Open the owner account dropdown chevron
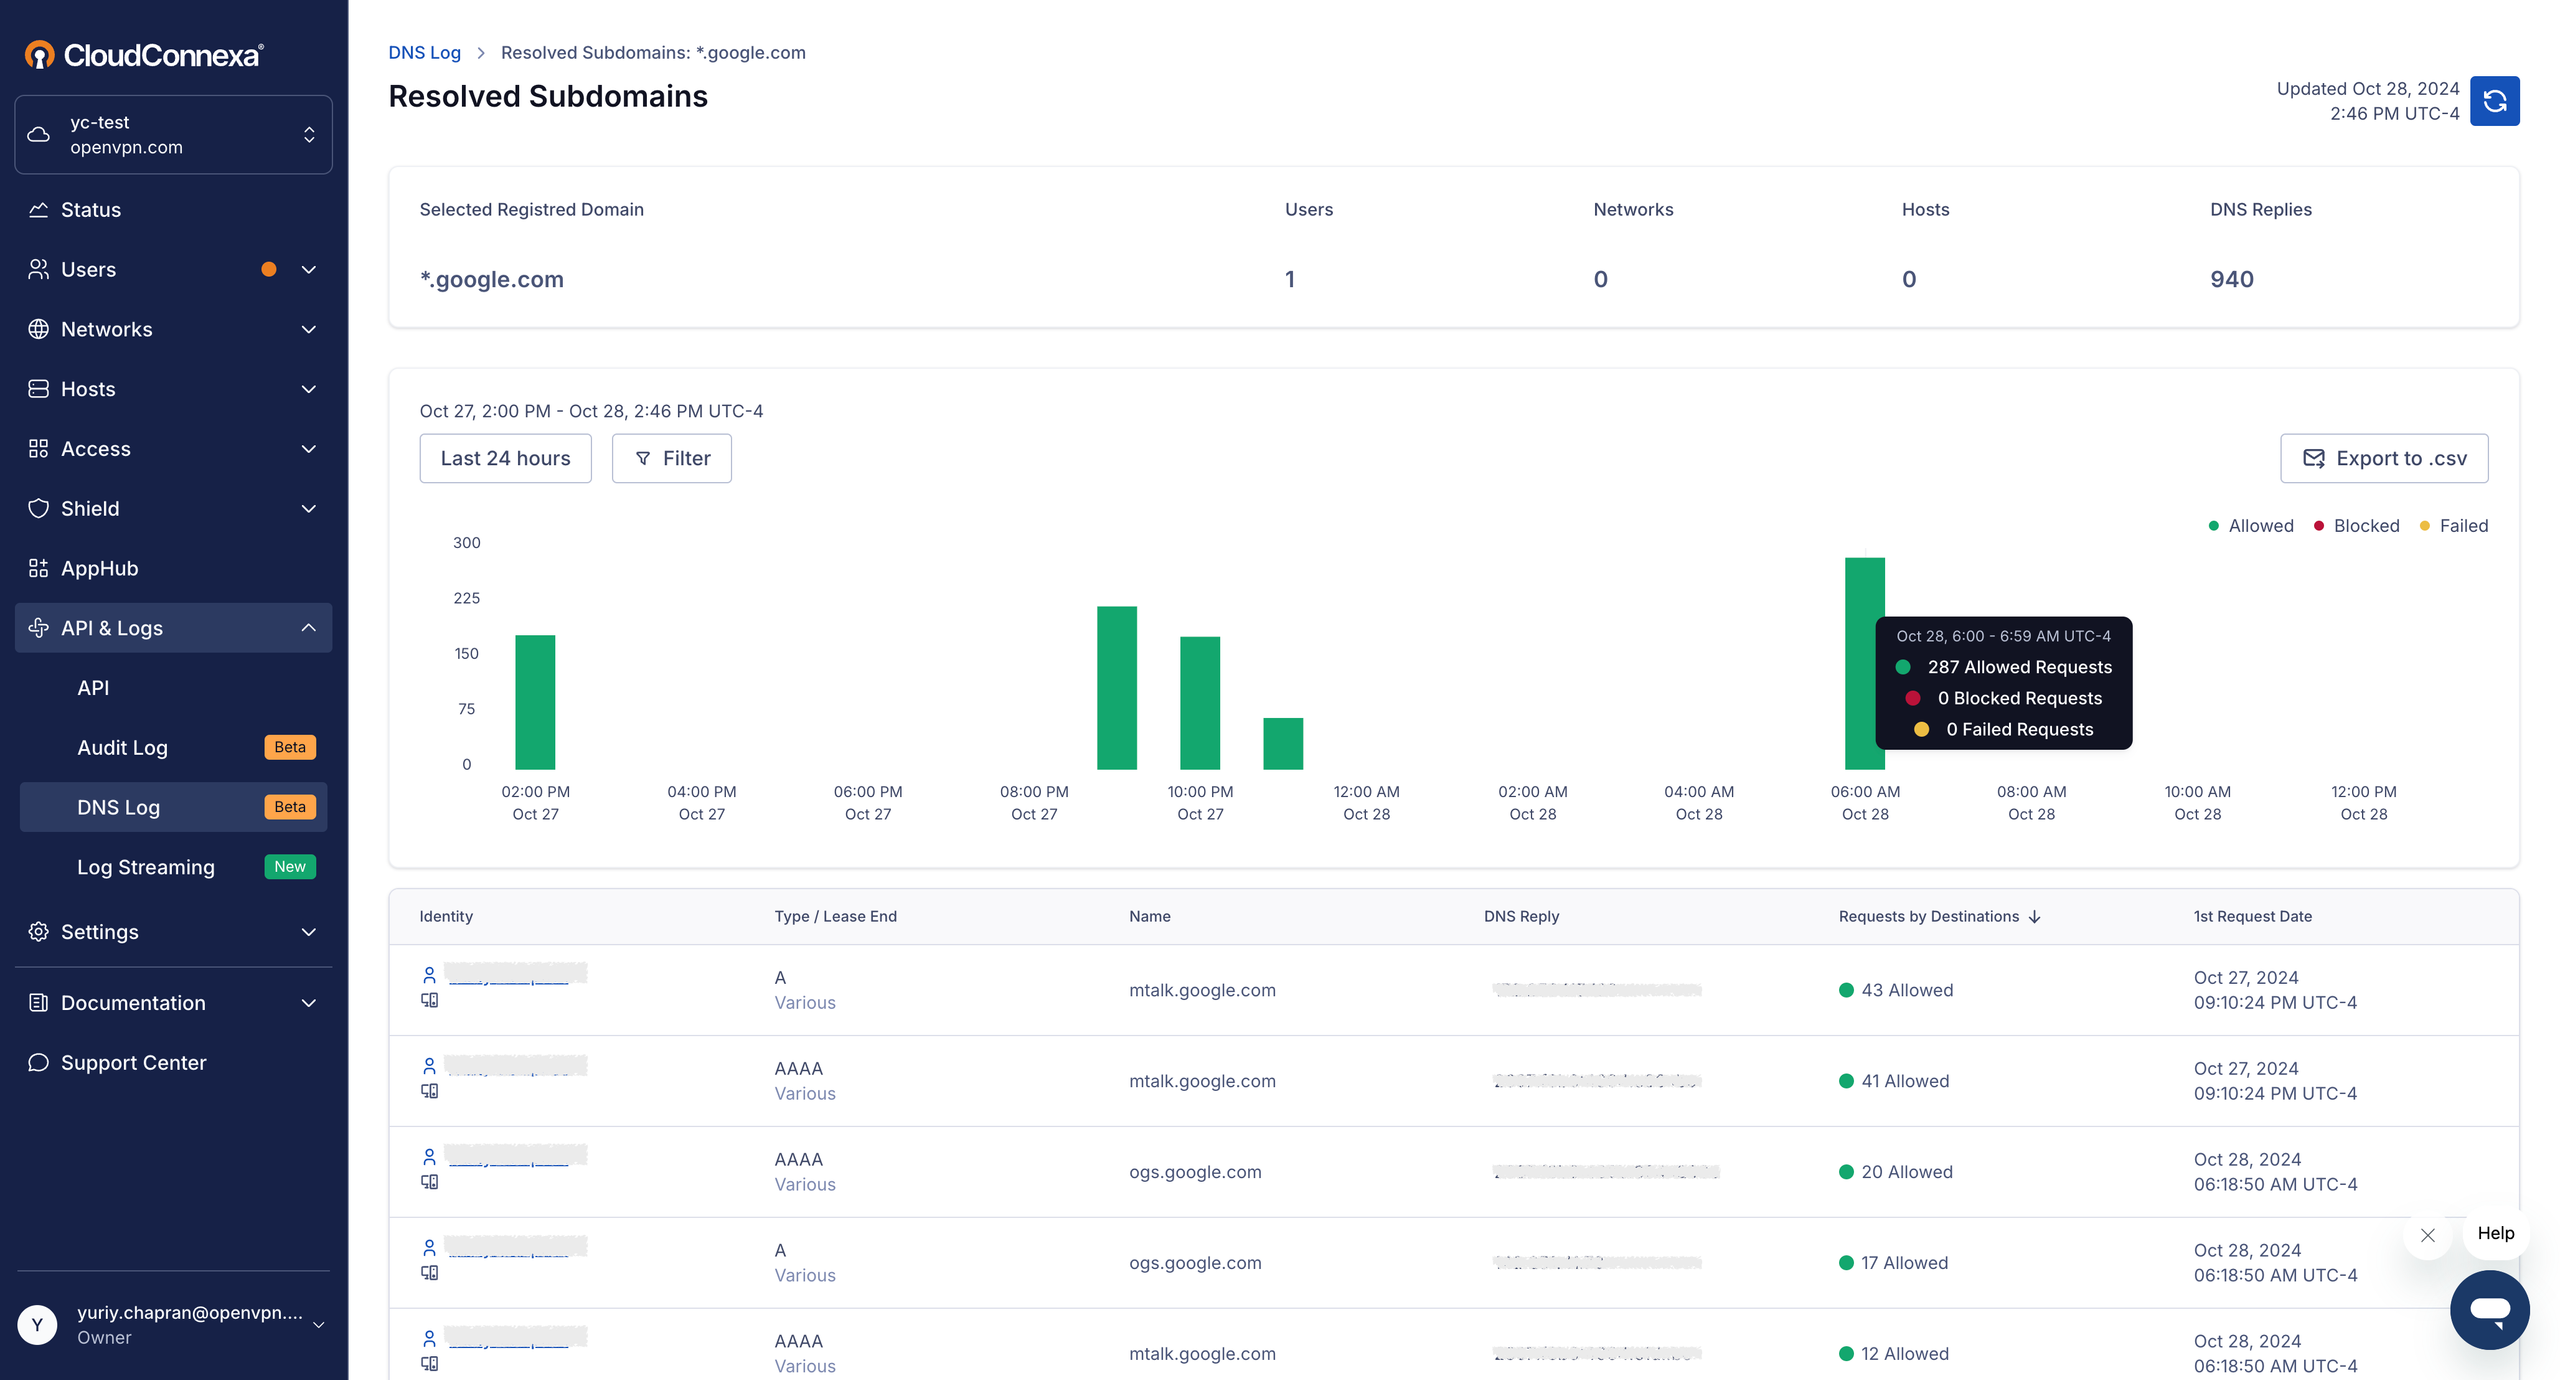 pos(318,1325)
